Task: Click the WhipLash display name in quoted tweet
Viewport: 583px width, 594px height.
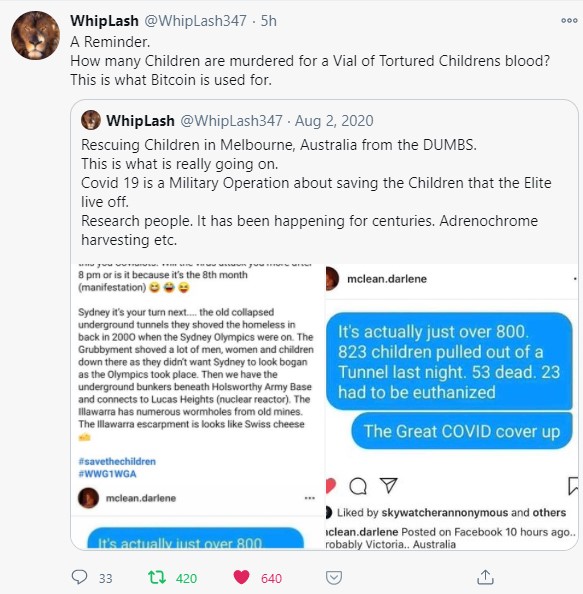Action: click(x=140, y=121)
